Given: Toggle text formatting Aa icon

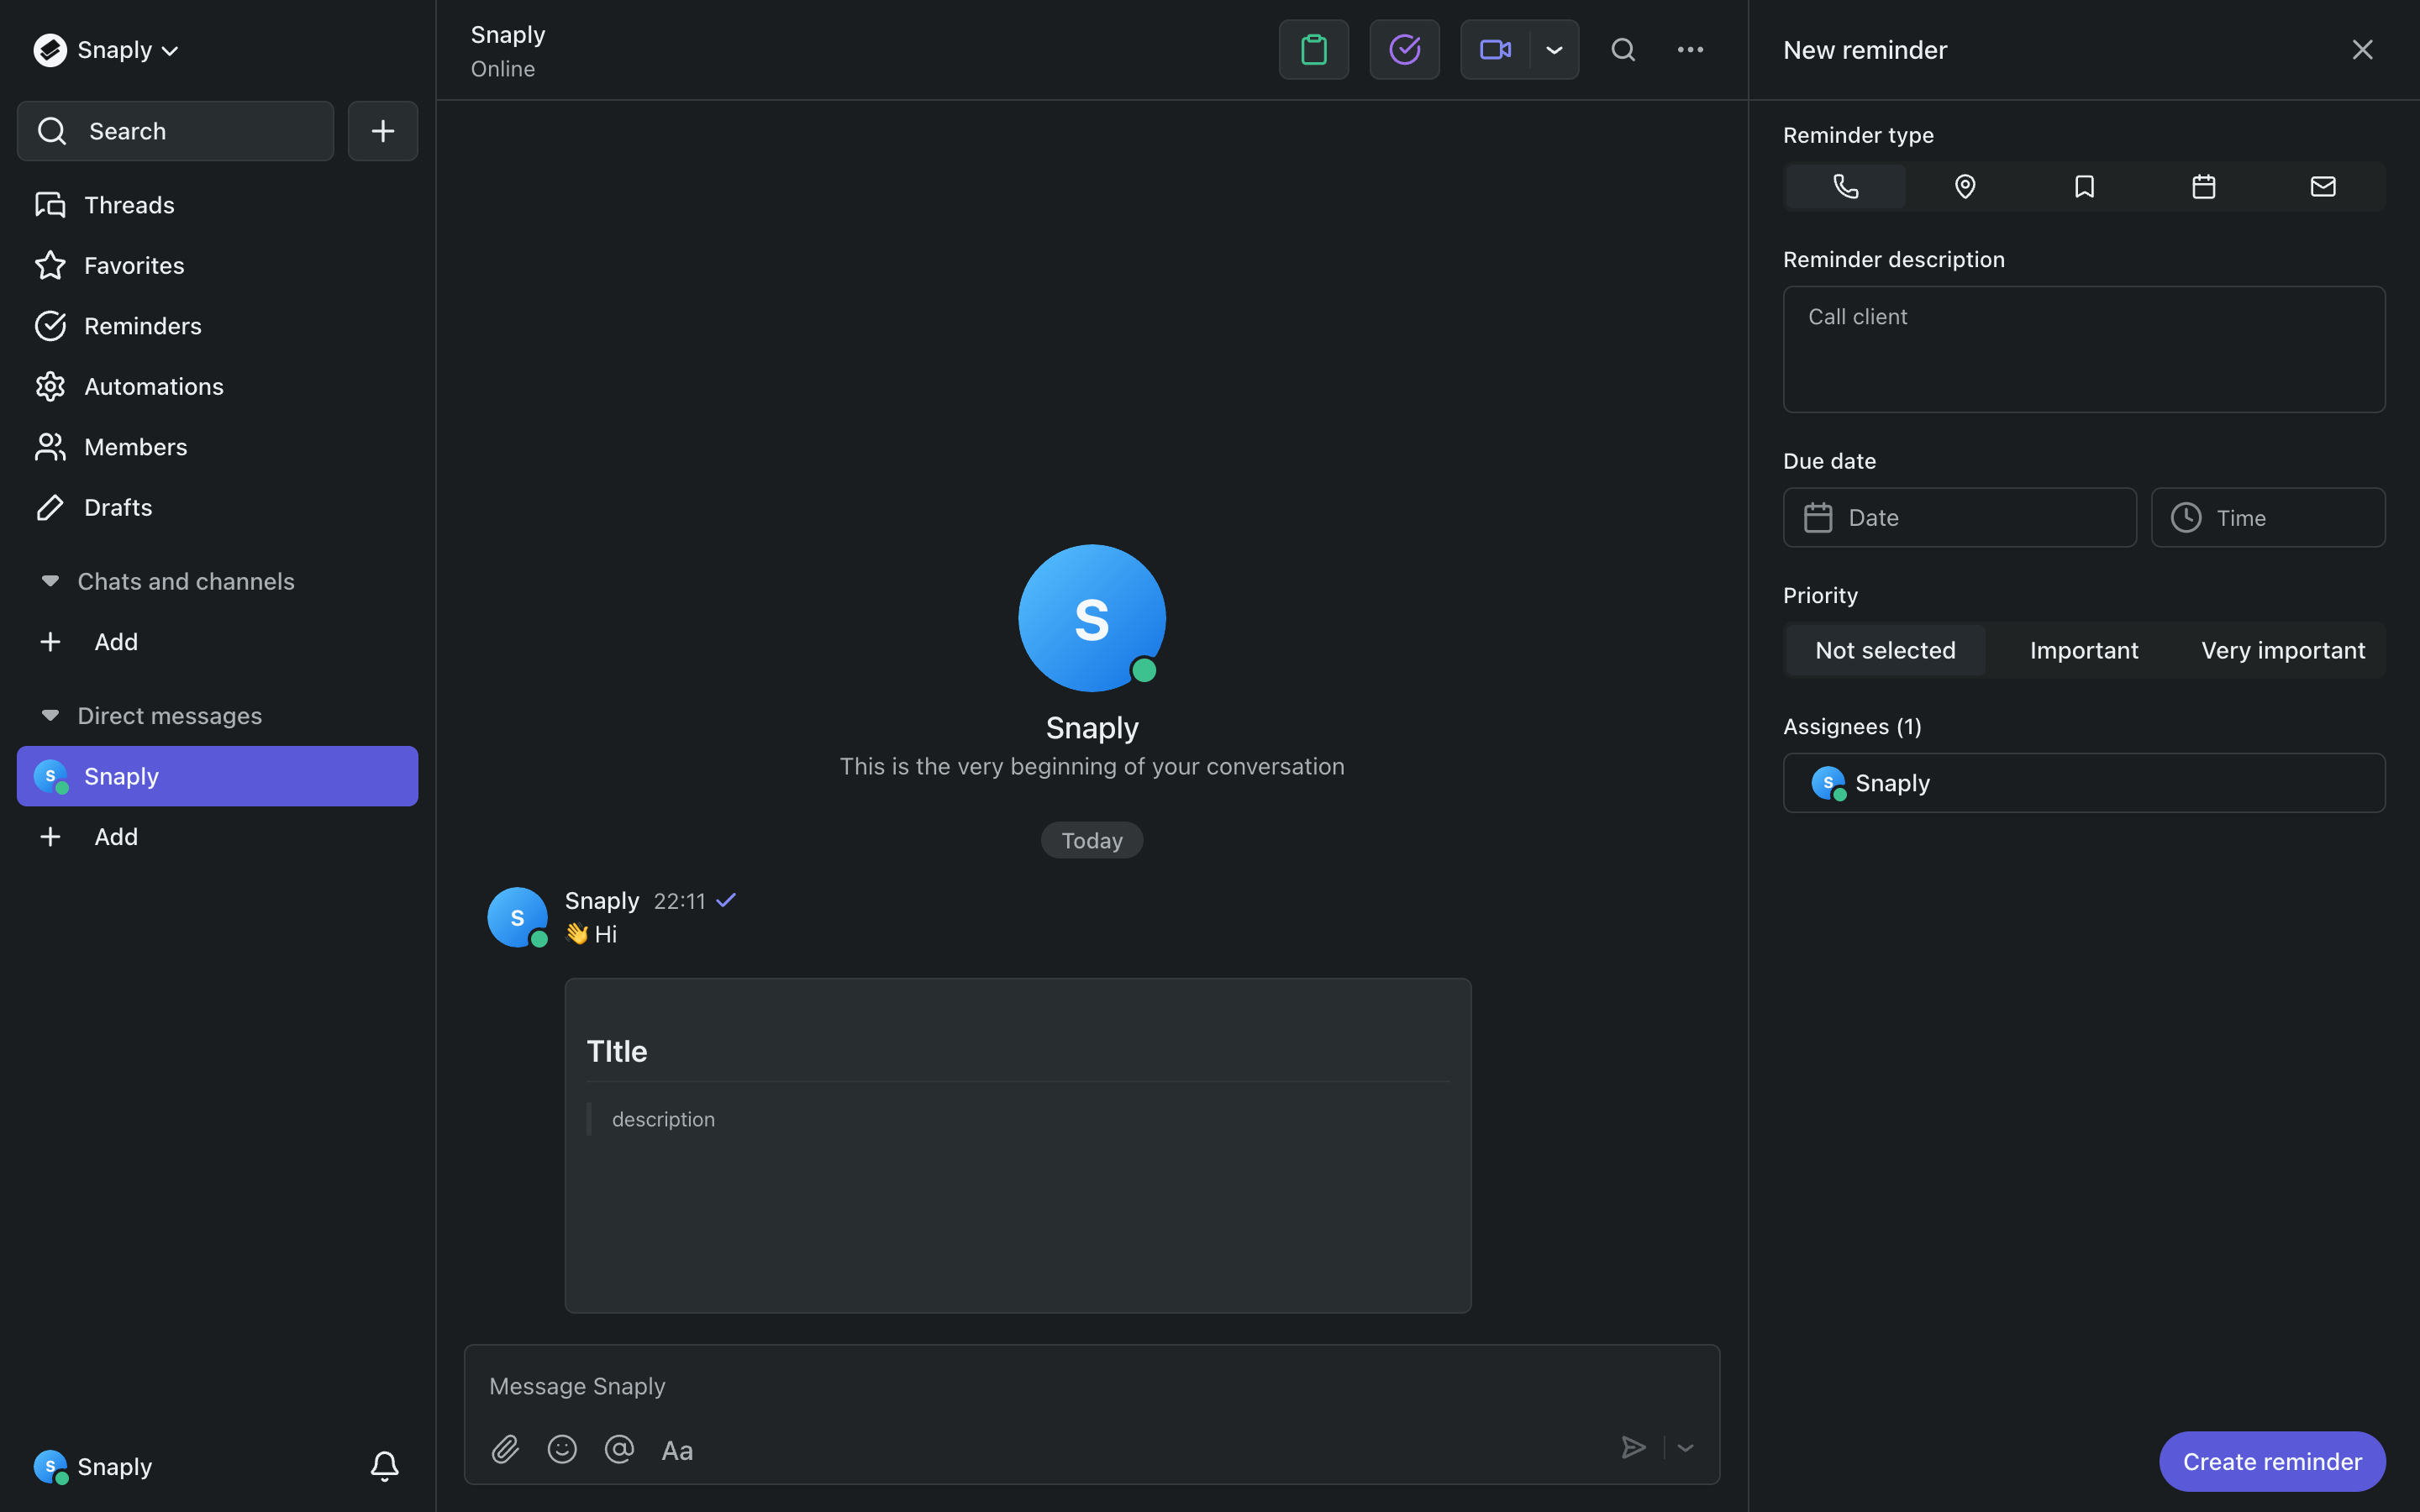Looking at the screenshot, I should click(677, 1450).
